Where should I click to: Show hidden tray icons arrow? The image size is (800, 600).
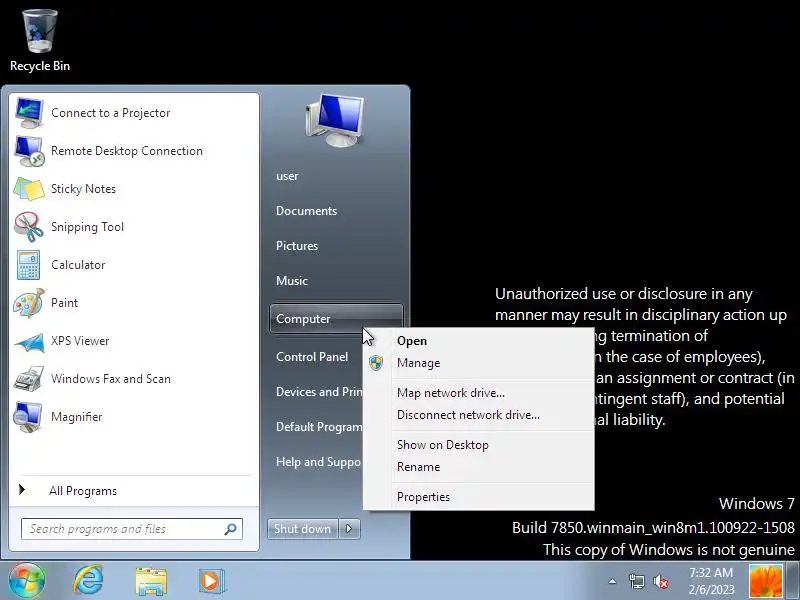point(612,581)
